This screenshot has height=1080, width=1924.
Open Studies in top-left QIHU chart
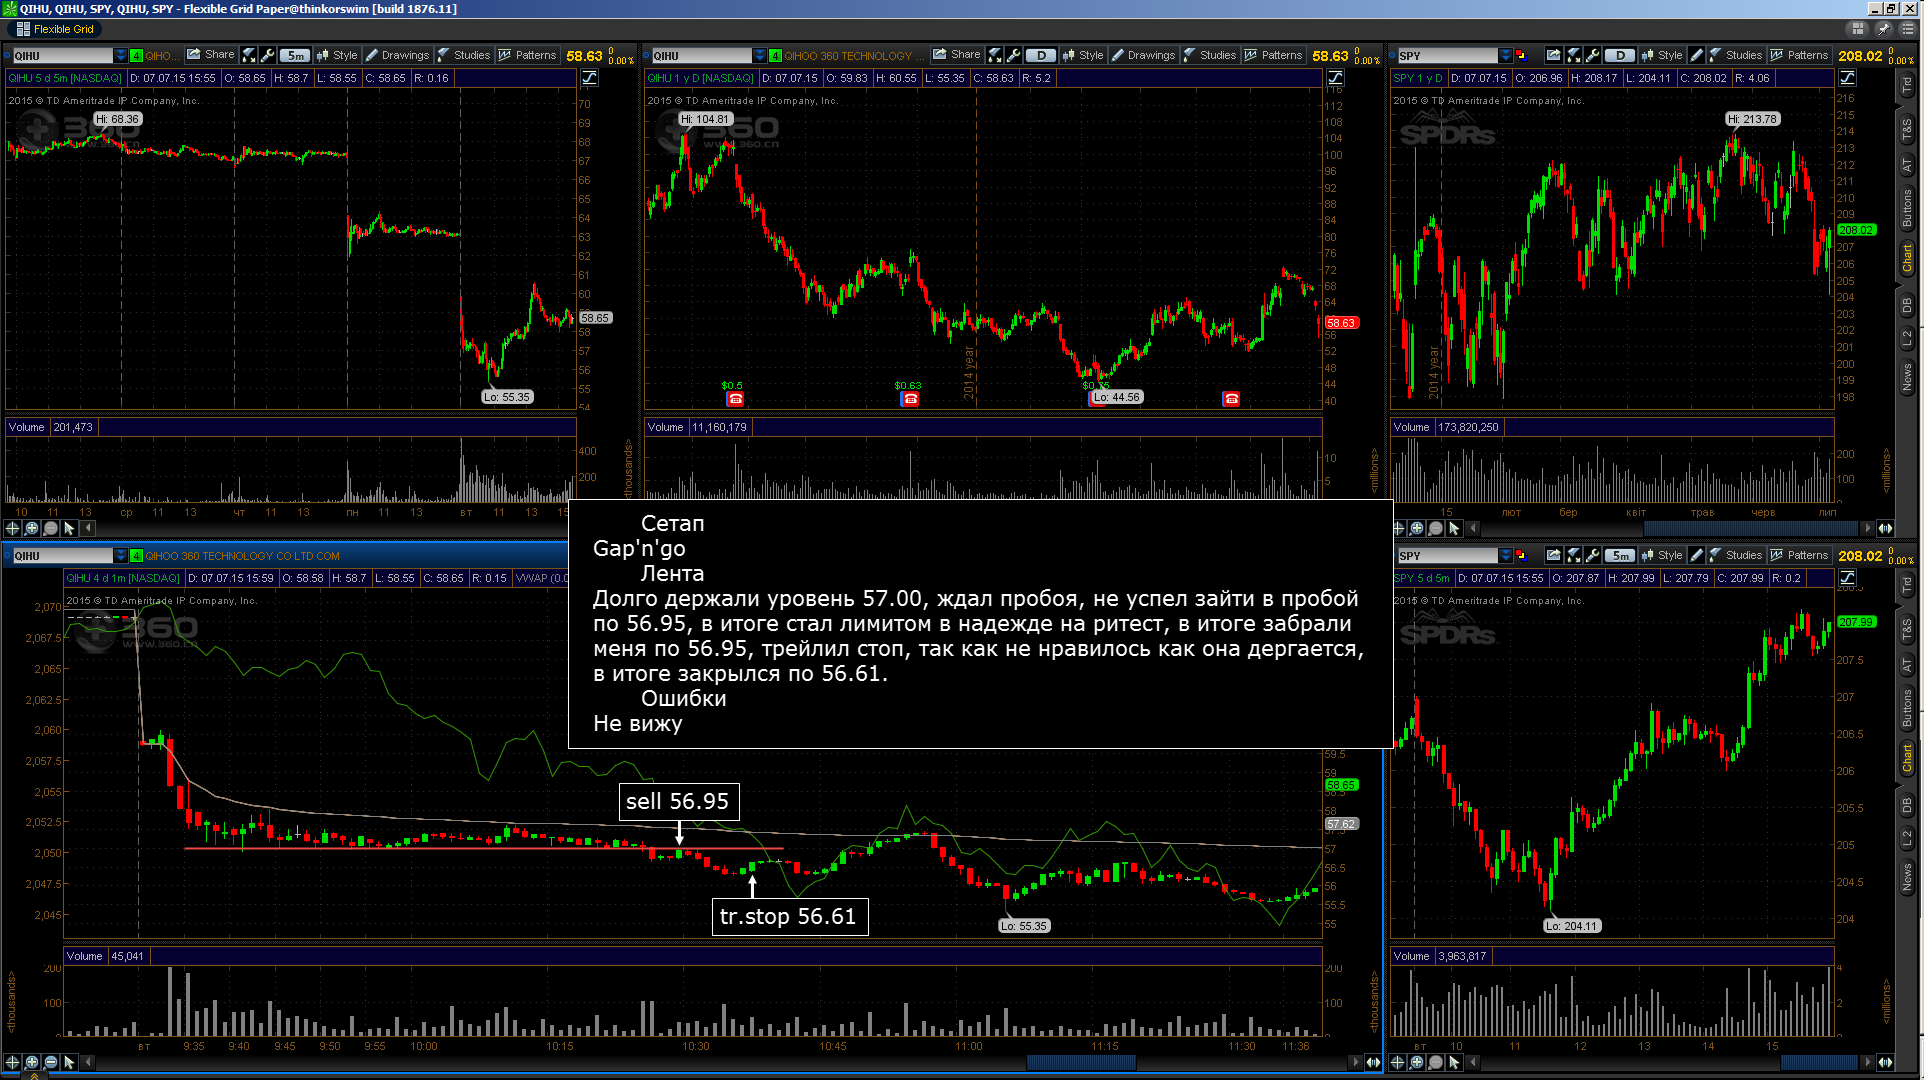point(464,56)
